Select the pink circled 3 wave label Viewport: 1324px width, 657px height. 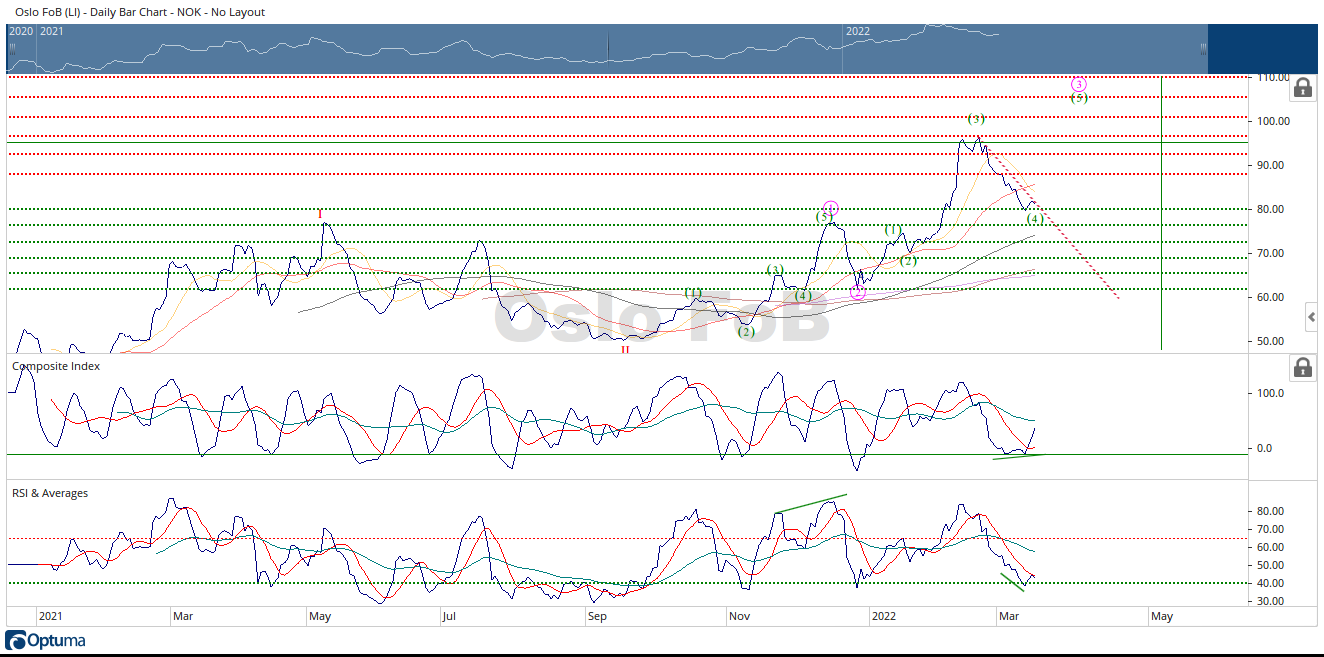pyautogui.click(x=1078, y=84)
